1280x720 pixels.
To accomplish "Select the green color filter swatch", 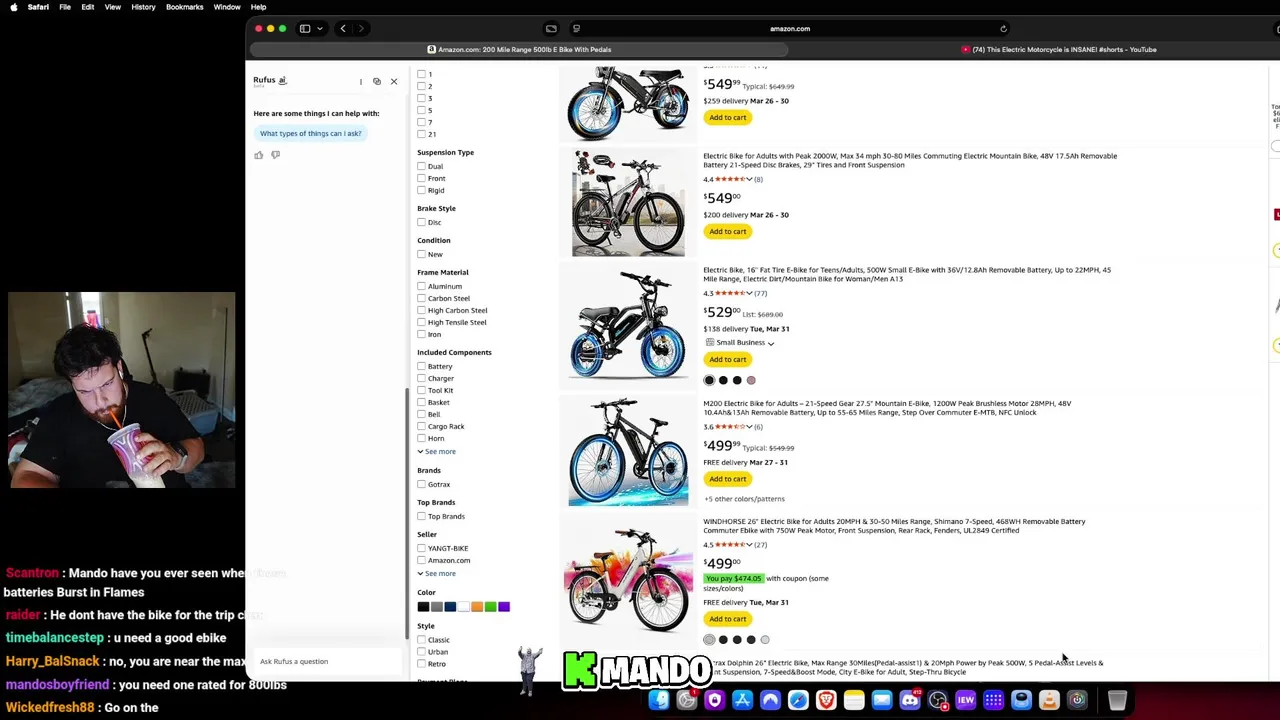I will click(490, 607).
